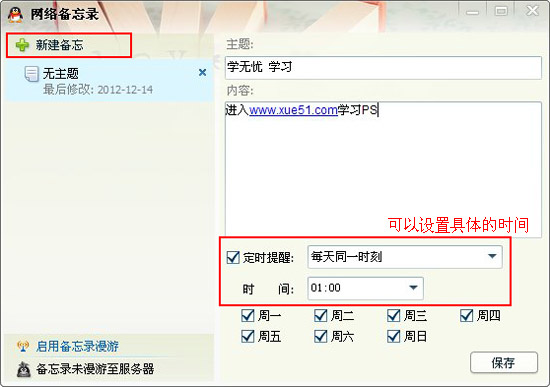Click the 保存 save button
Screen dimensions: 550x387
[504, 362]
